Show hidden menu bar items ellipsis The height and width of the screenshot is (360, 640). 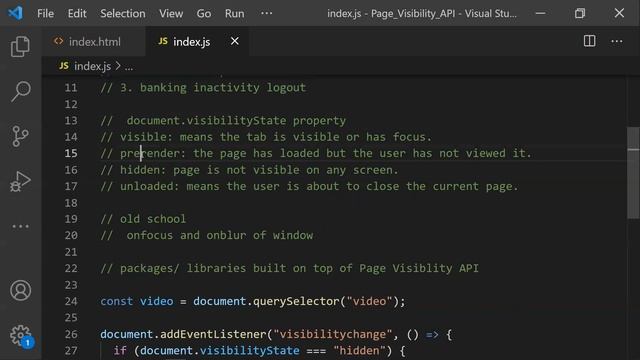click(x=267, y=13)
